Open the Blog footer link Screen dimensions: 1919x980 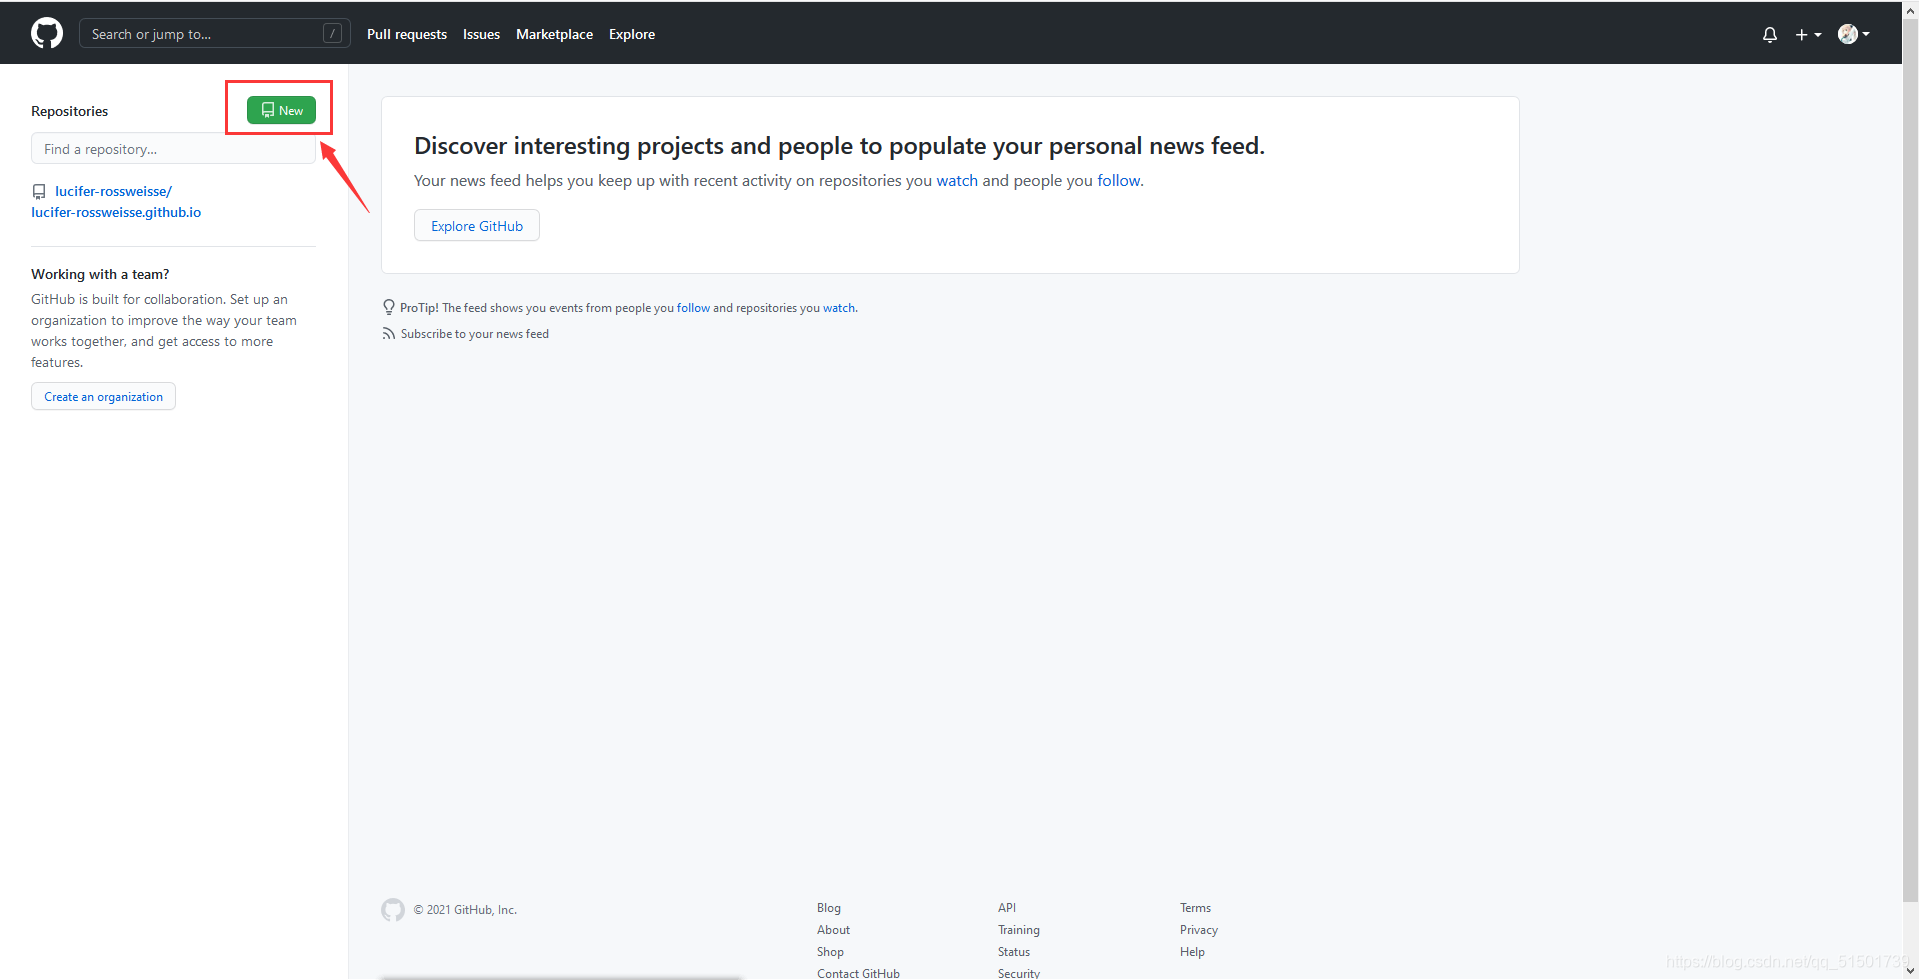(829, 908)
